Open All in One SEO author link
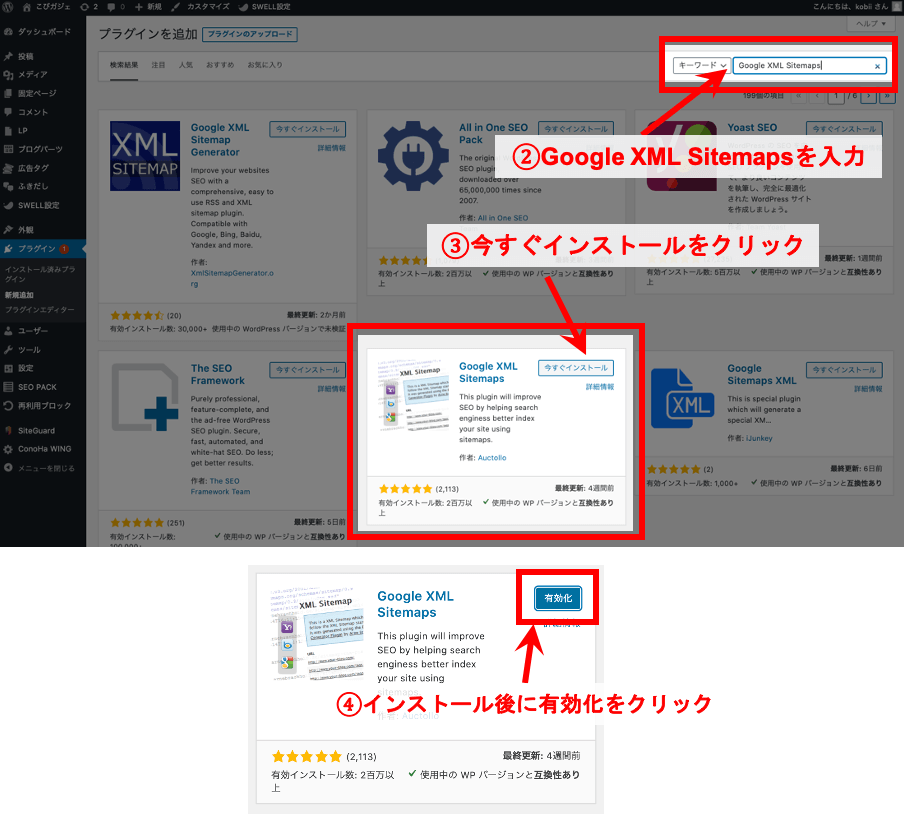The height and width of the screenshot is (814, 904). [x=503, y=218]
